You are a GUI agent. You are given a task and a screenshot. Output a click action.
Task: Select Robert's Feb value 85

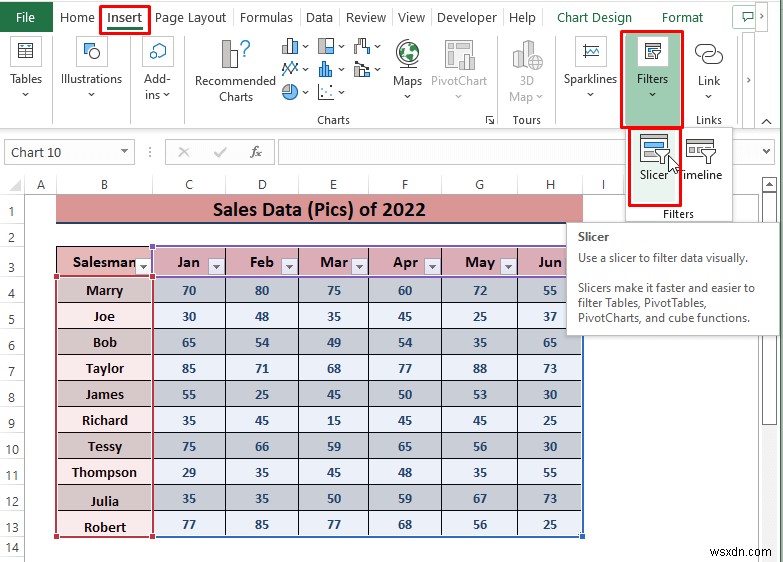tap(262, 524)
